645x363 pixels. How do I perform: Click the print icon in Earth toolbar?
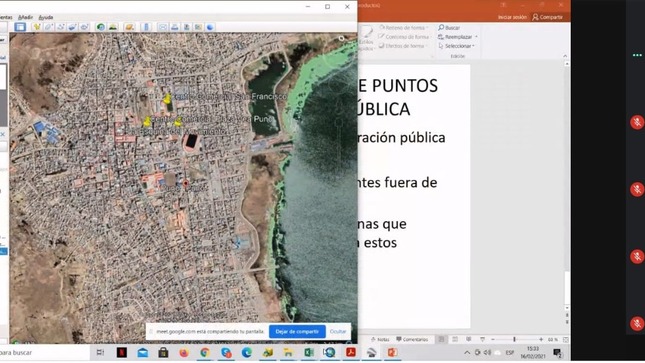pyautogui.click(x=174, y=27)
